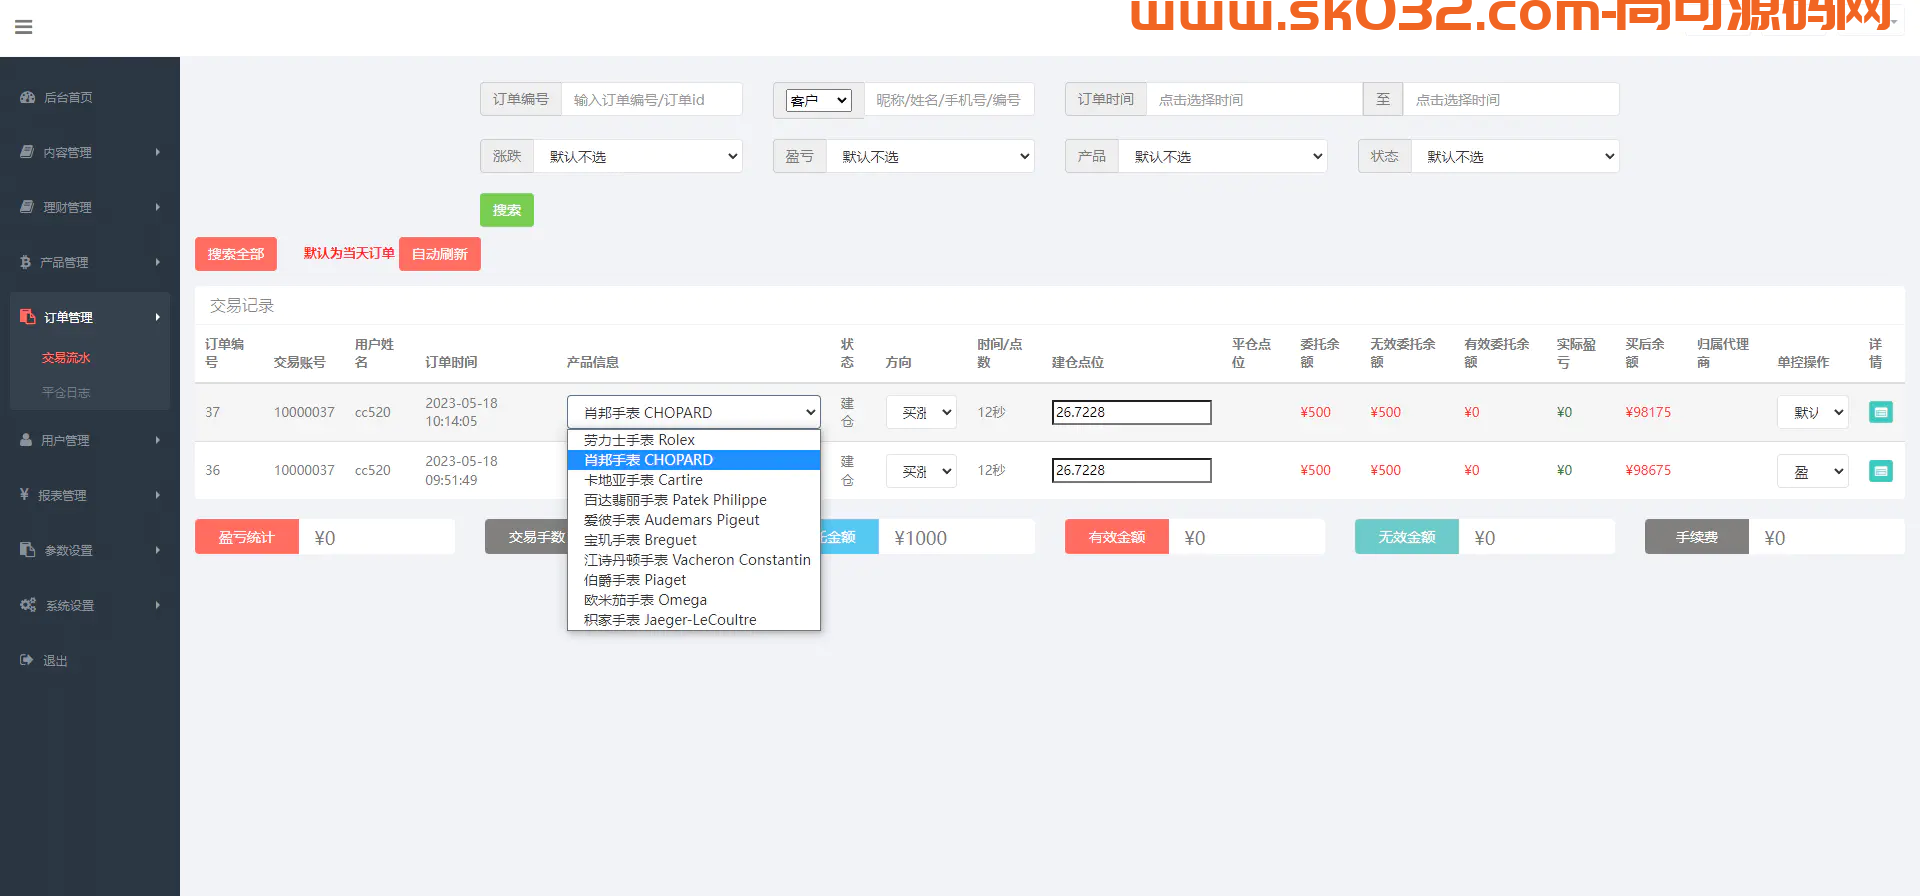Select 欧米茄手表 Omega option
The height and width of the screenshot is (896, 1920).
pyautogui.click(x=694, y=600)
